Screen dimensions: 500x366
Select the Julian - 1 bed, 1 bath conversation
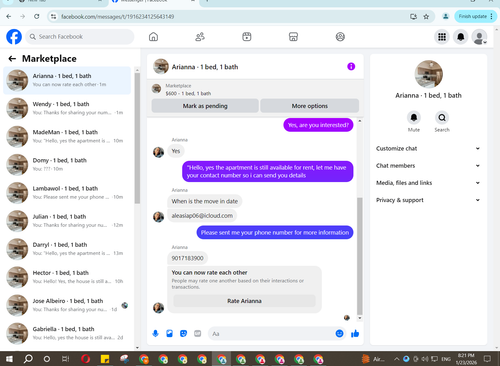(67, 221)
